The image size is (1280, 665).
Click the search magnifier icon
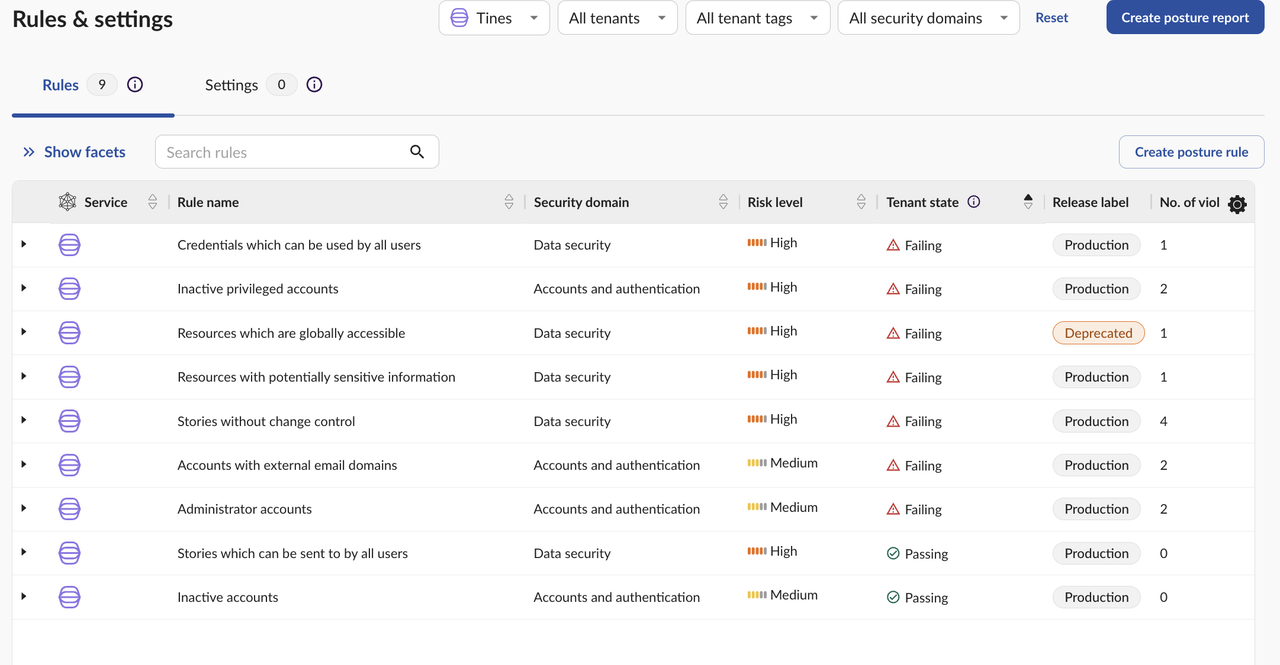tap(417, 152)
